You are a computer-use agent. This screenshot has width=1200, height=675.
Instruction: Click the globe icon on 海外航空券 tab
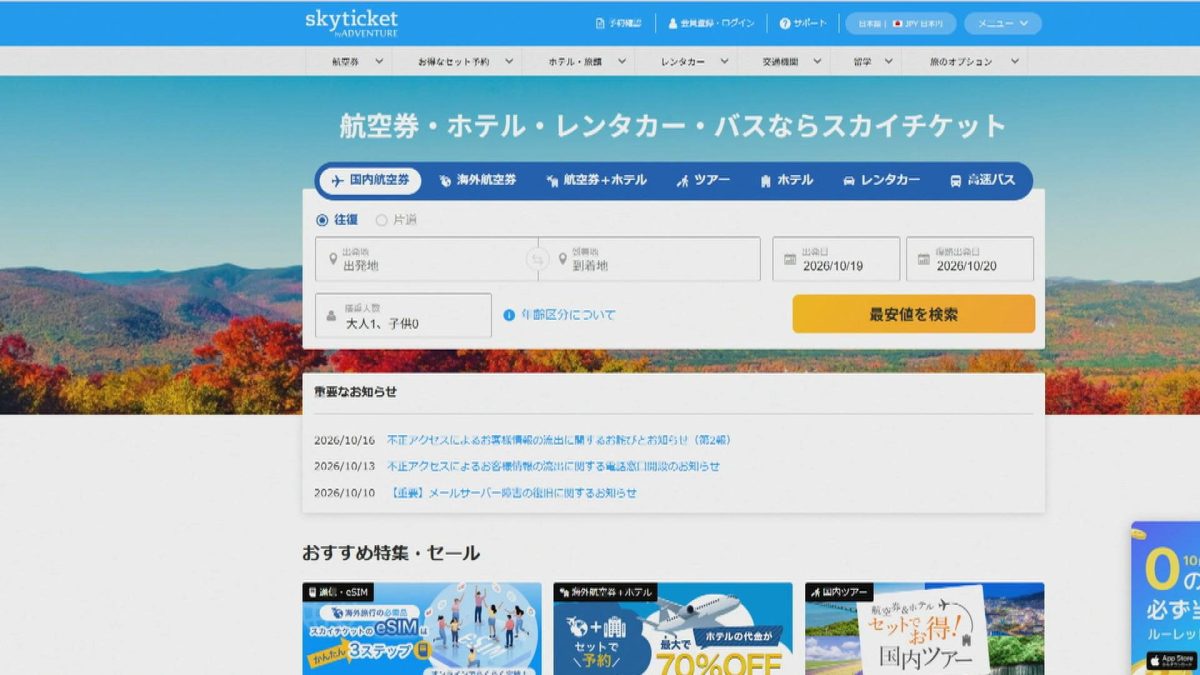(x=445, y=181)
